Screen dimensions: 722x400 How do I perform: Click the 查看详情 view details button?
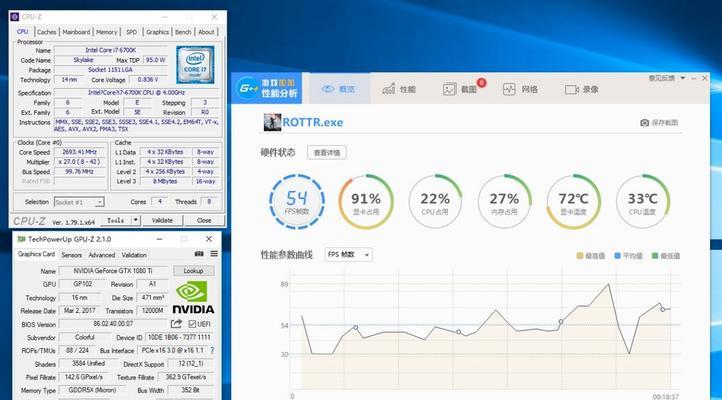(x=327, y=152)
